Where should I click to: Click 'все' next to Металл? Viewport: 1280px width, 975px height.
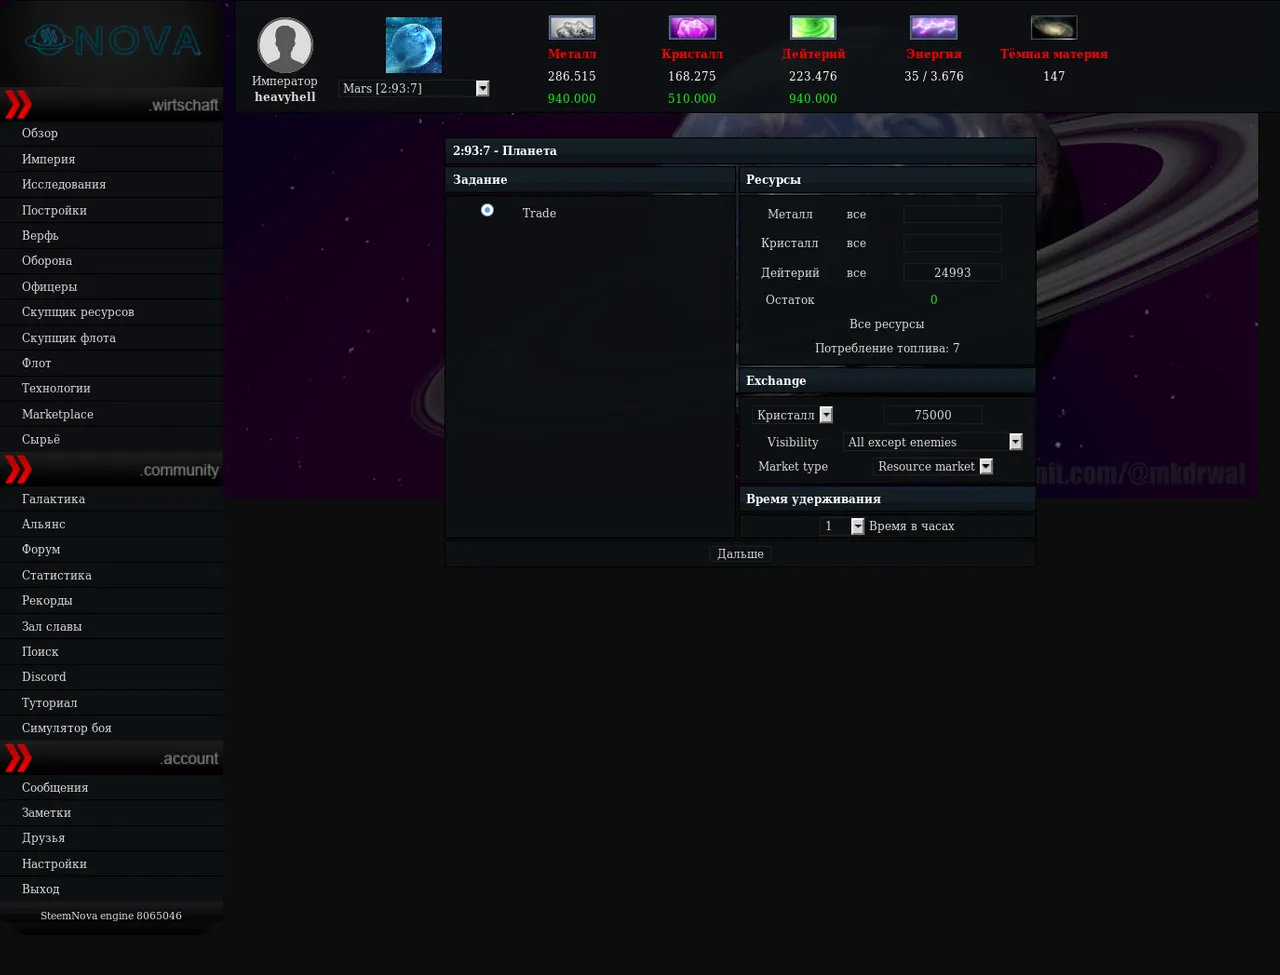tap(856, 214)
